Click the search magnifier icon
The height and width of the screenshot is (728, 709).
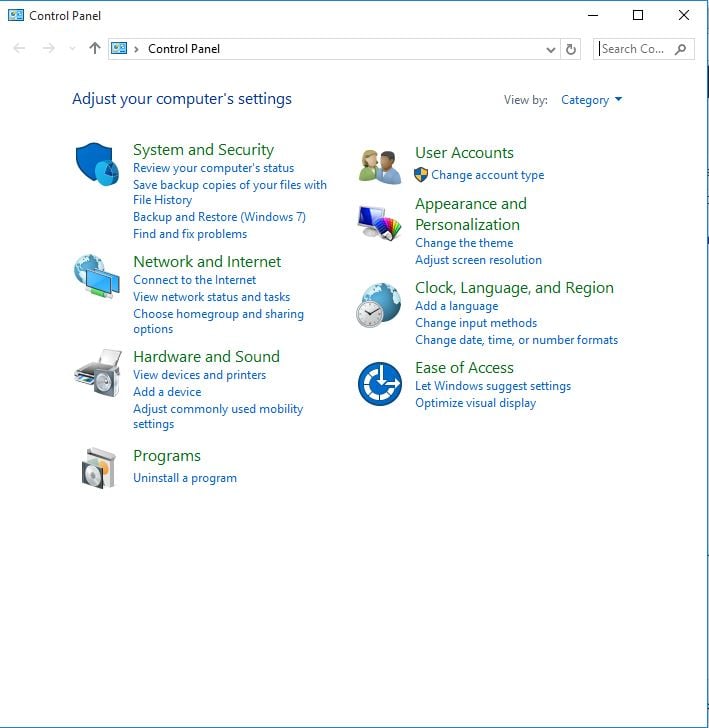click(681, 49)
